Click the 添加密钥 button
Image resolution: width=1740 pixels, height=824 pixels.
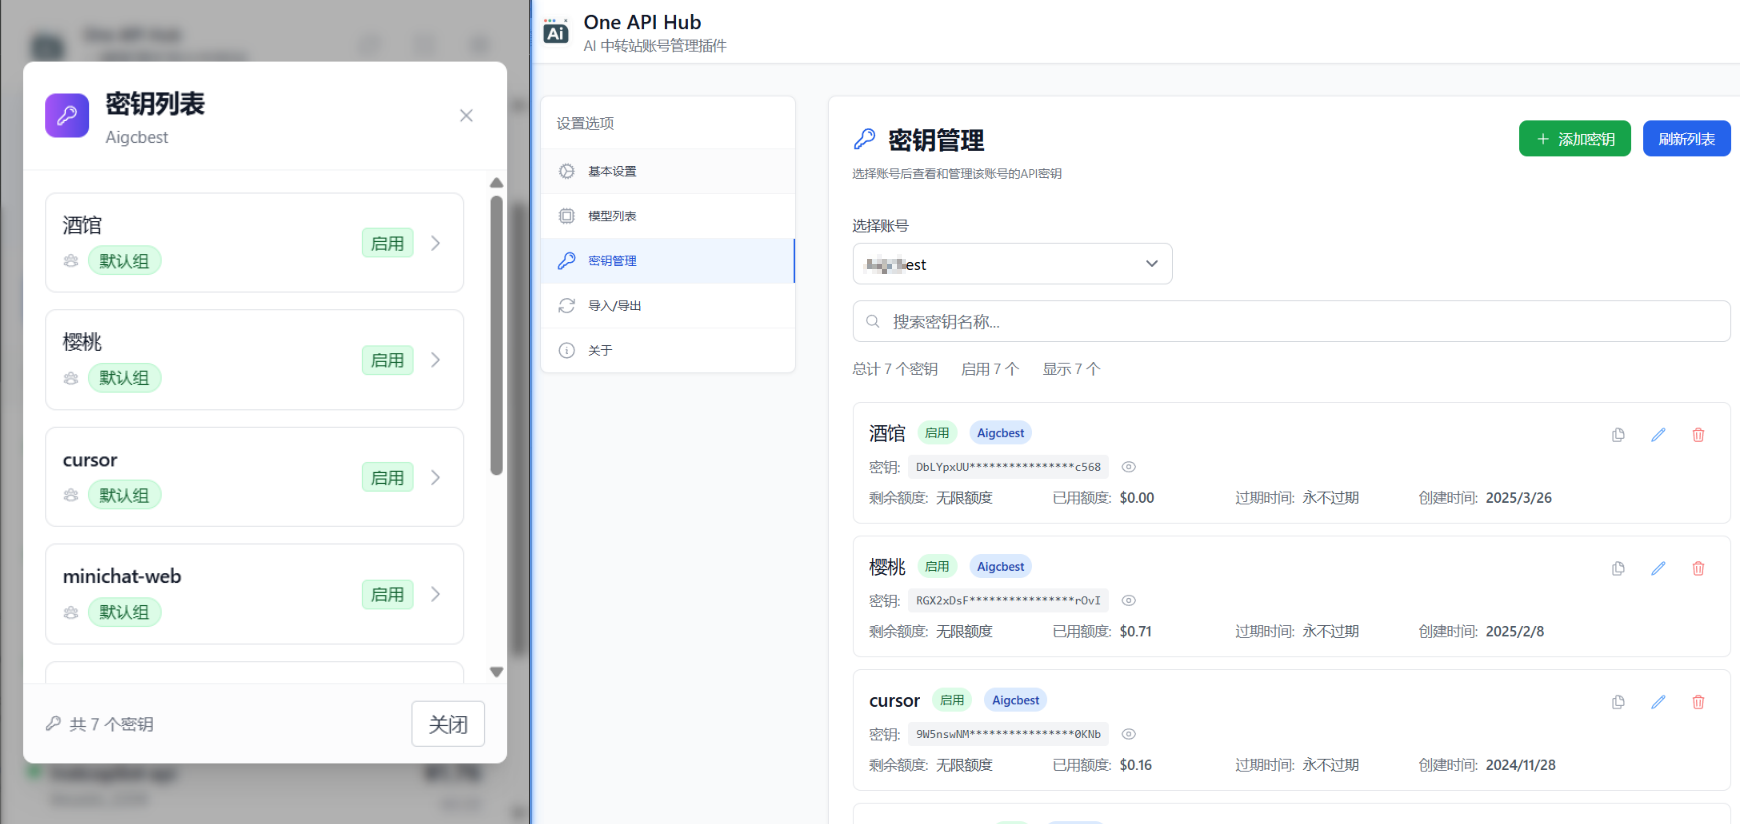[x=1575, y=139]
